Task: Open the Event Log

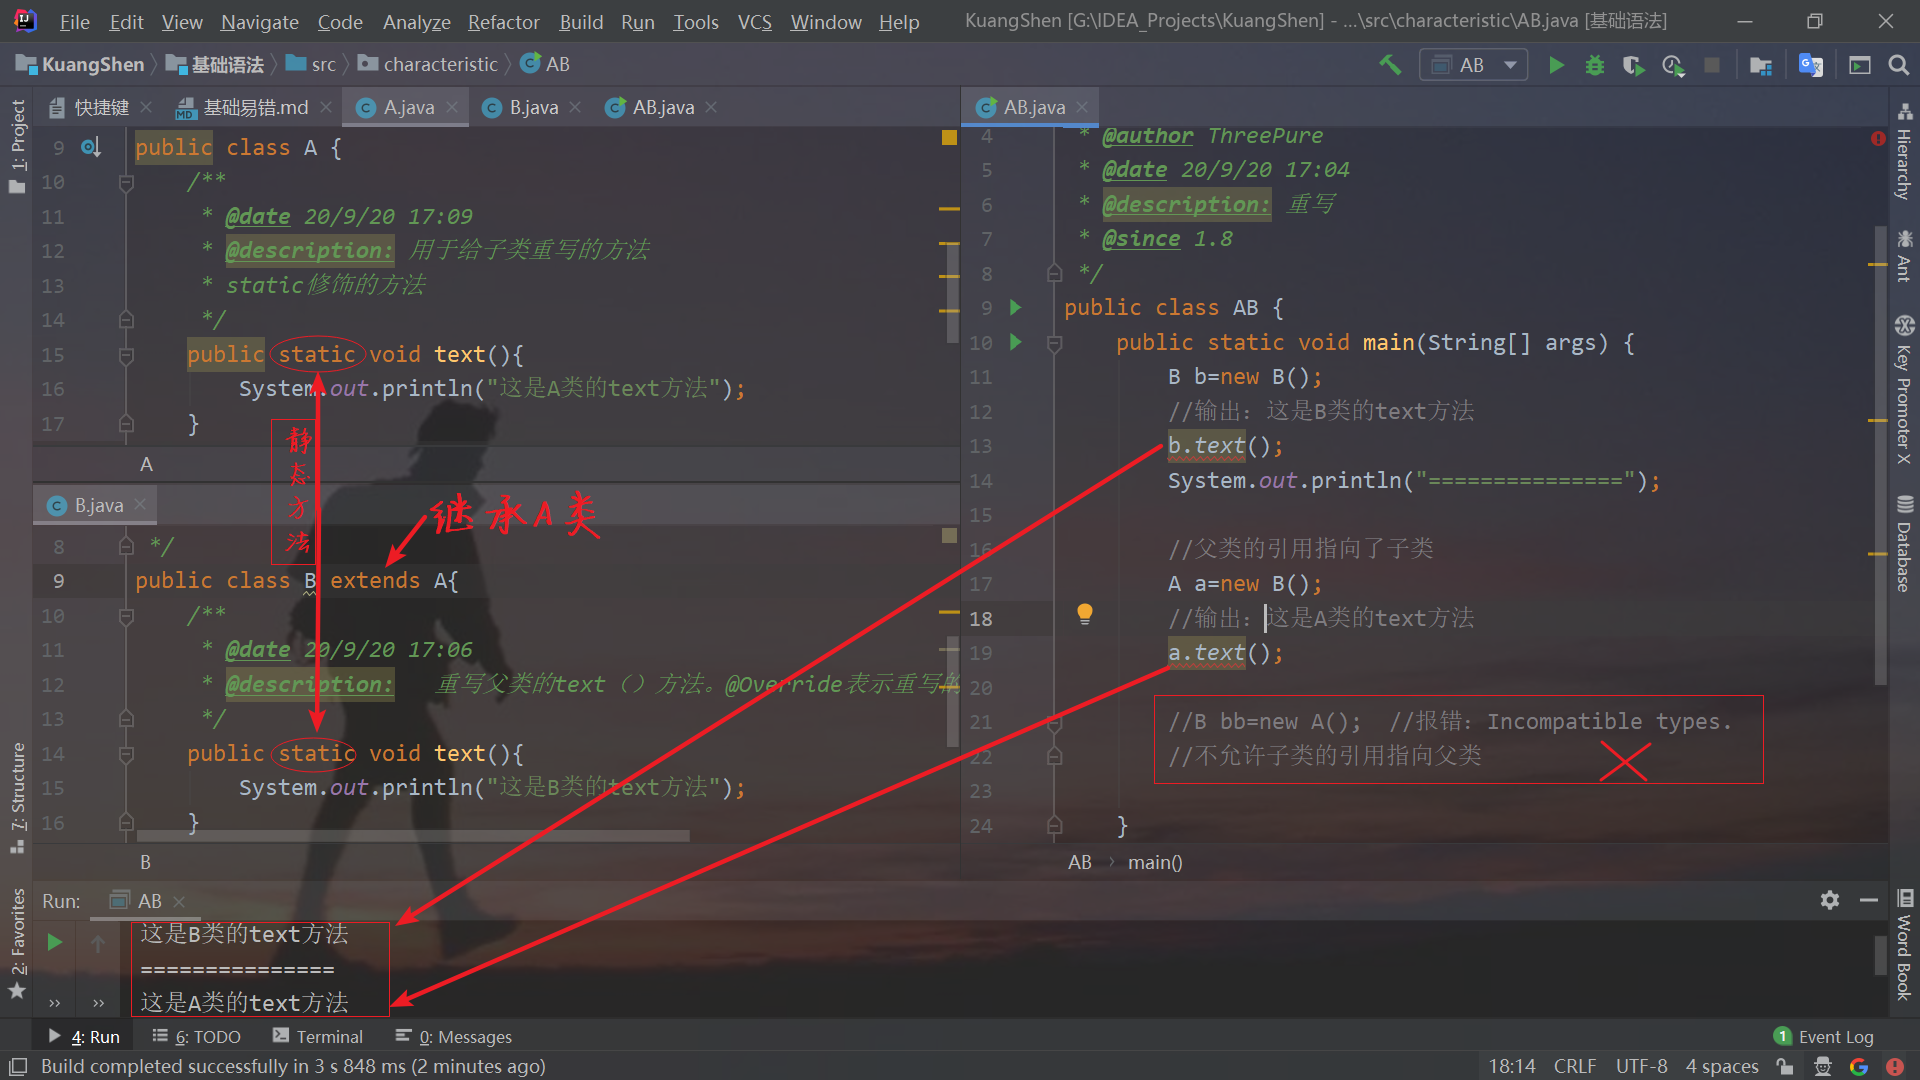Action: pyautogui.click(x=1824, y=1037)
